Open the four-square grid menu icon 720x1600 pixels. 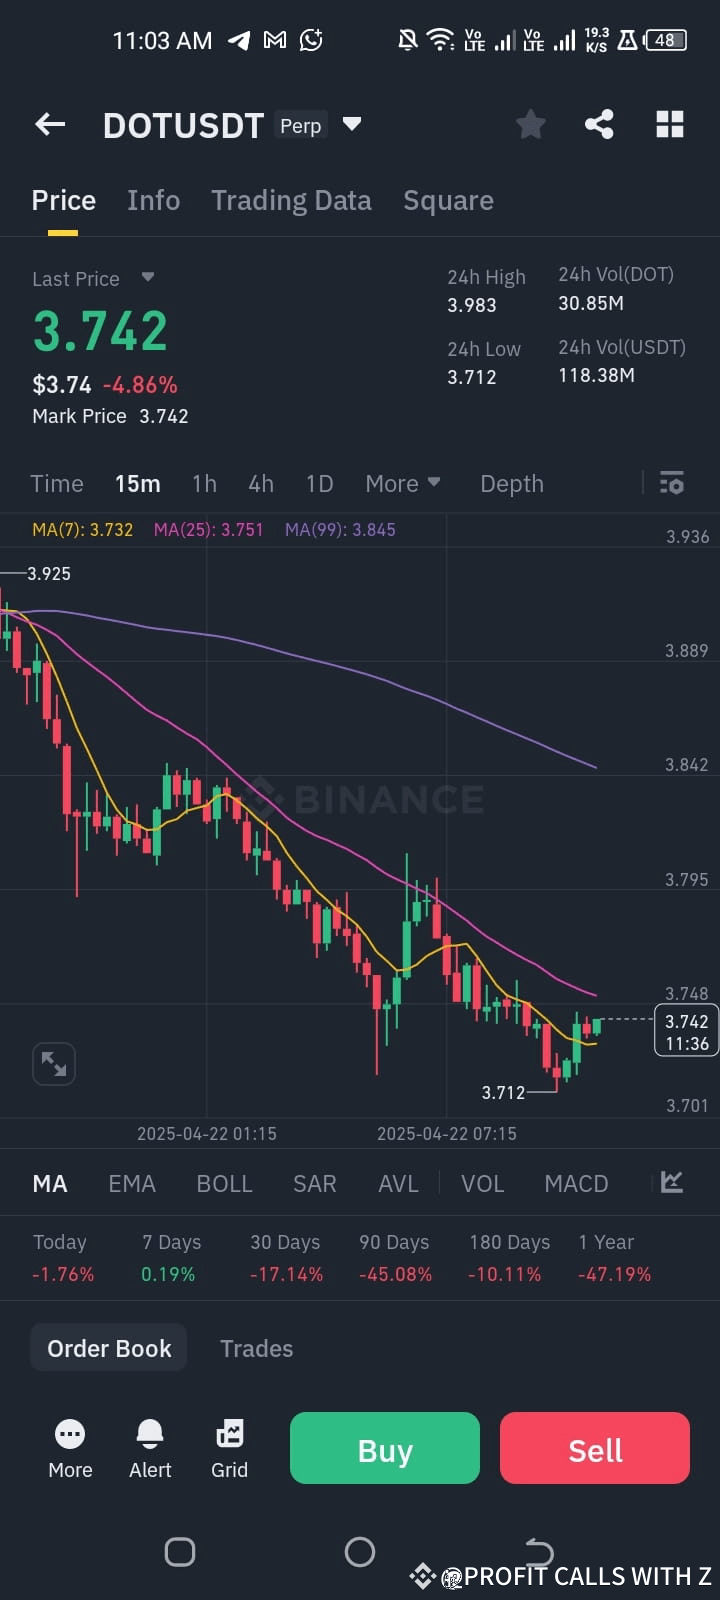tap(670, 124)
